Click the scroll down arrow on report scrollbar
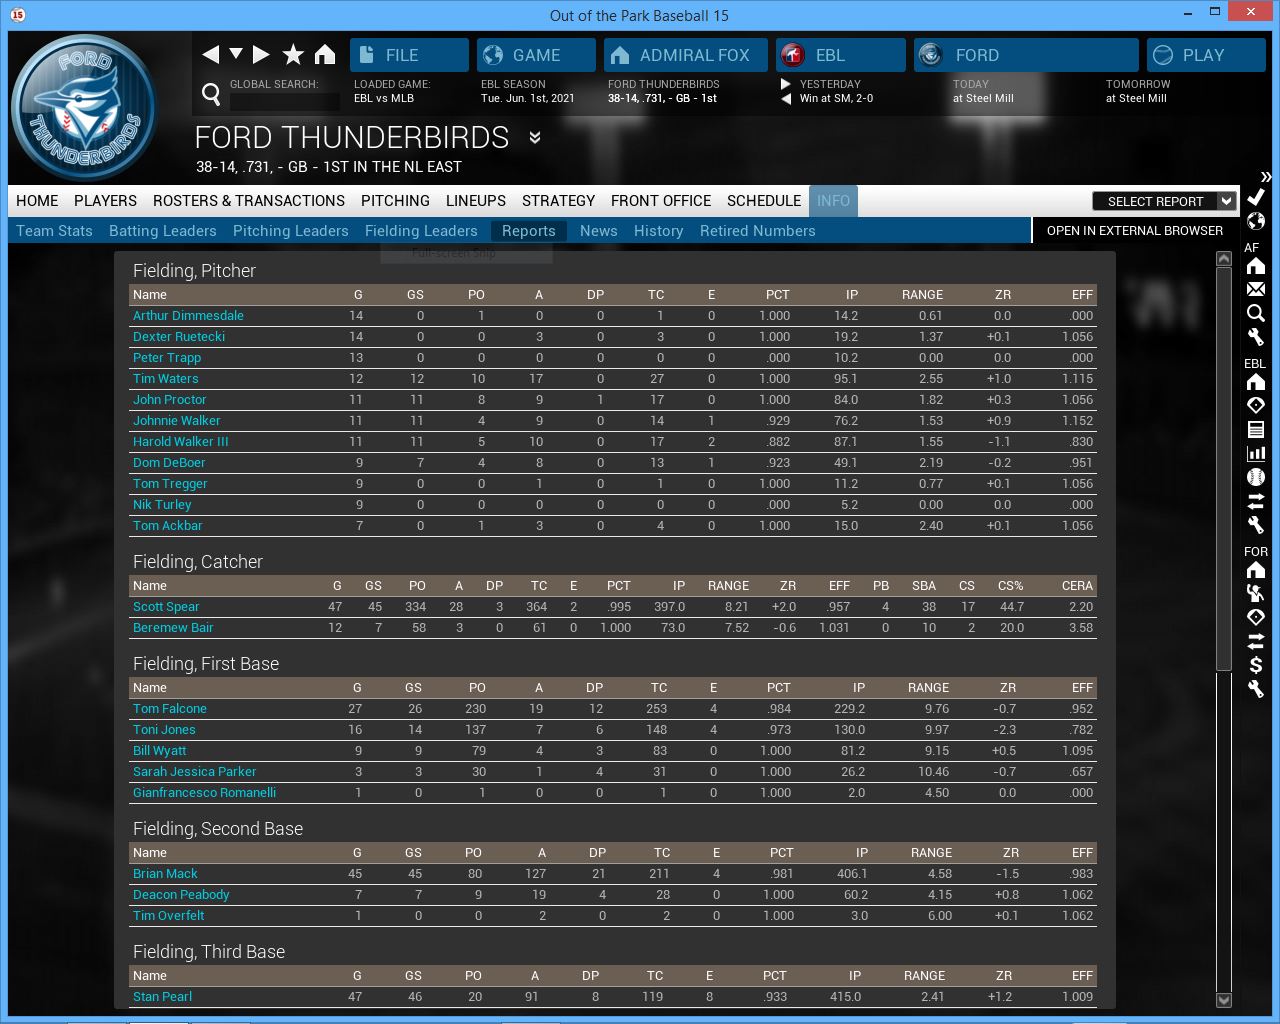The height and width of the screenshot is (1024, 1280). (1223, 1000)
